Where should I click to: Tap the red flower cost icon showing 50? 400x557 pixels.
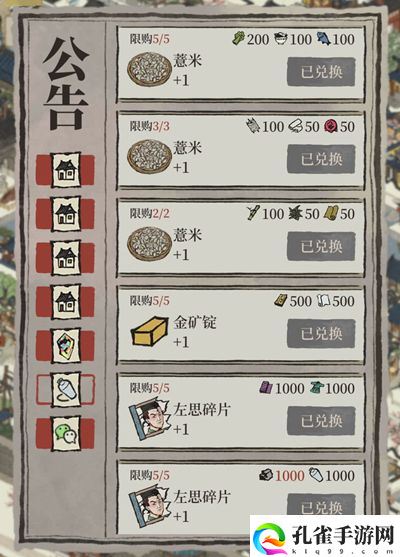click(330, 126)
